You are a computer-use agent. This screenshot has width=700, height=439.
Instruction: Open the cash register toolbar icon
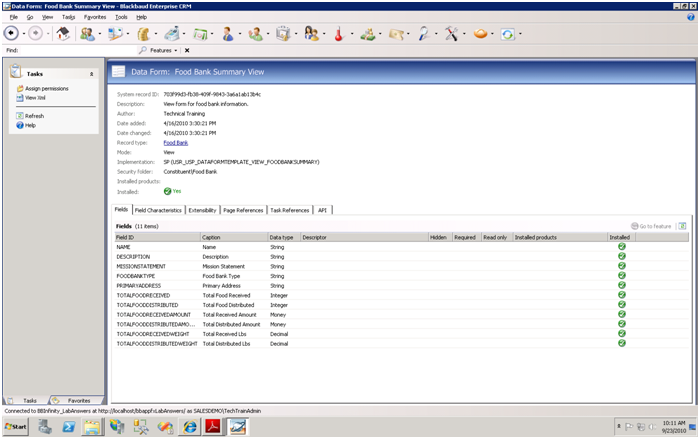click(171, 33)
